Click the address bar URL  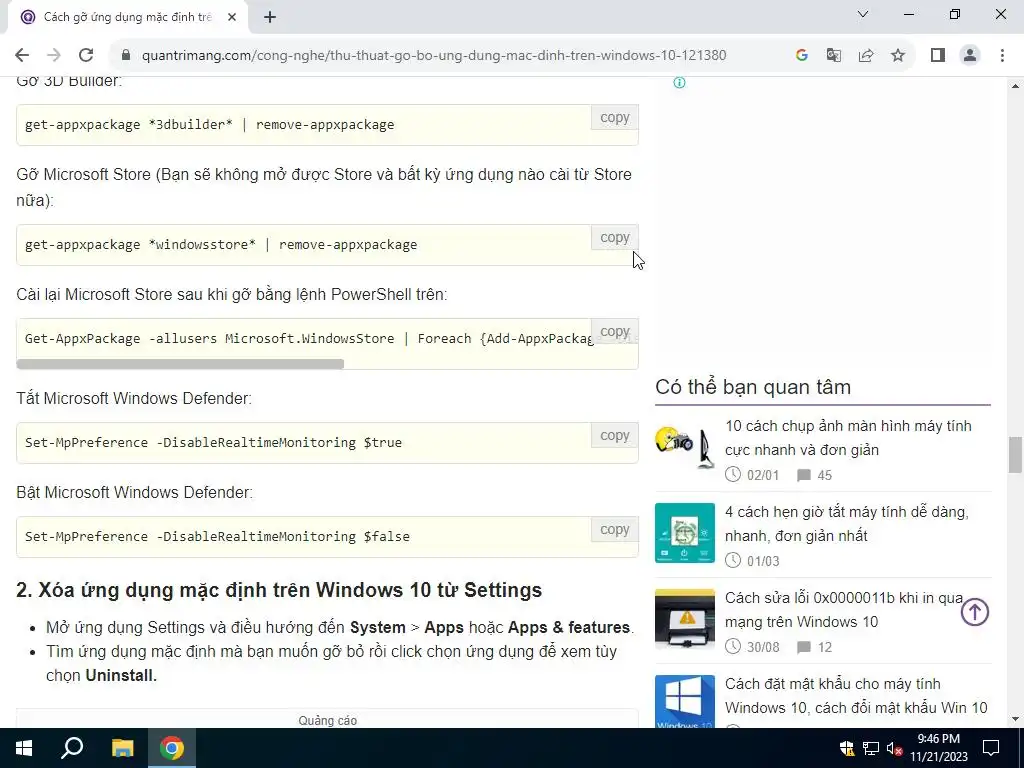click(x=434, y=55)
